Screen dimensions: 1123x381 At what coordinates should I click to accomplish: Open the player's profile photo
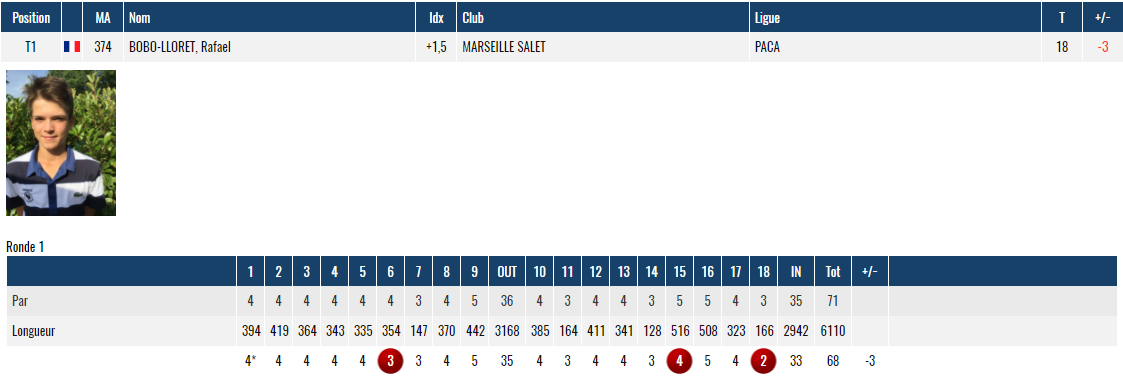click(x=61, y=143)
